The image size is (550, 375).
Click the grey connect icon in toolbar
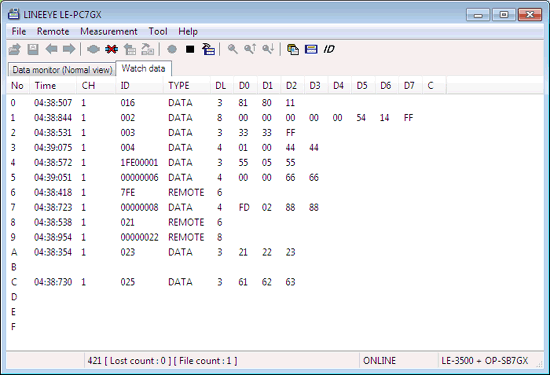click(x=93, y=49)
